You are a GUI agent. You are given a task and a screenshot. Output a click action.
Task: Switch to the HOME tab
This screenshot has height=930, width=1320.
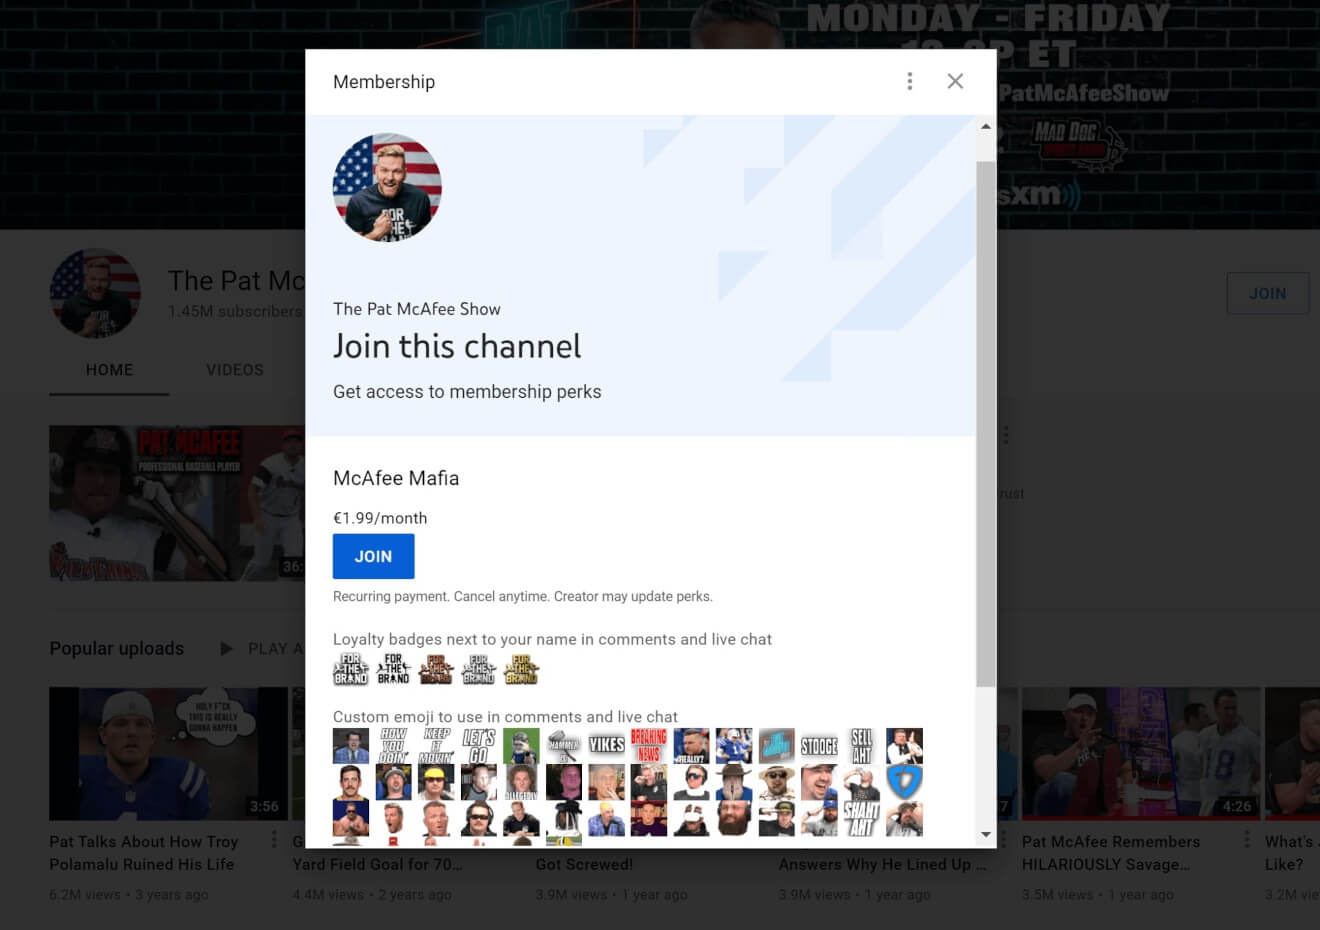[x=109, y=370]
